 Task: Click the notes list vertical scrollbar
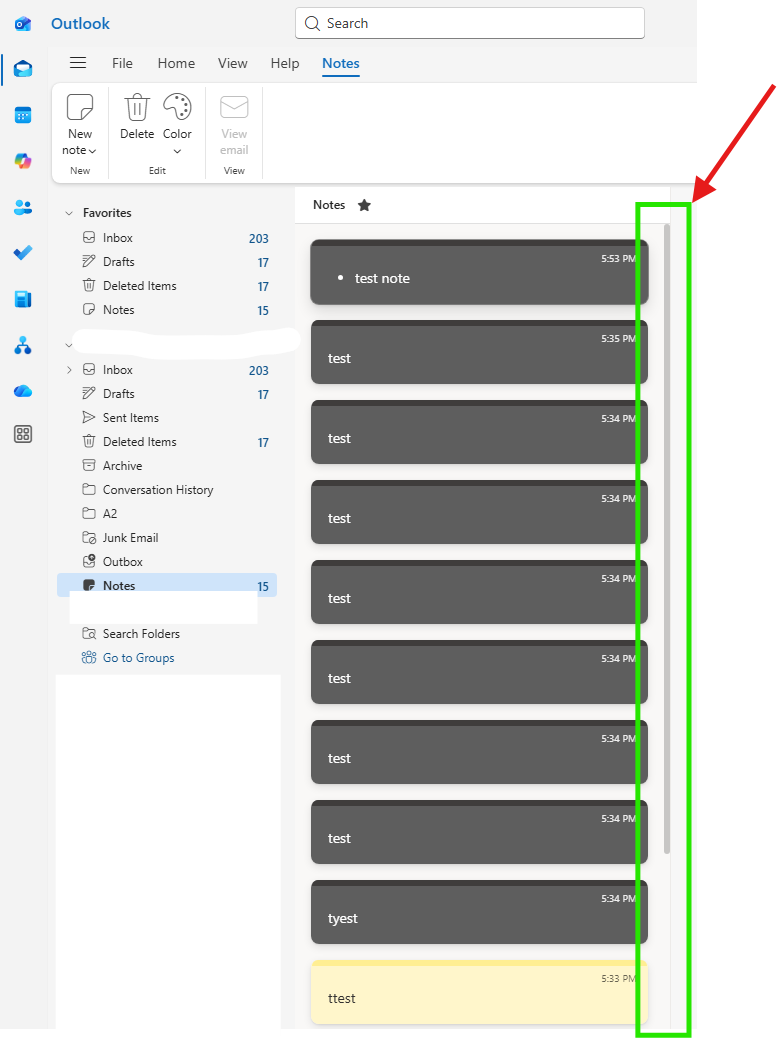666,539
